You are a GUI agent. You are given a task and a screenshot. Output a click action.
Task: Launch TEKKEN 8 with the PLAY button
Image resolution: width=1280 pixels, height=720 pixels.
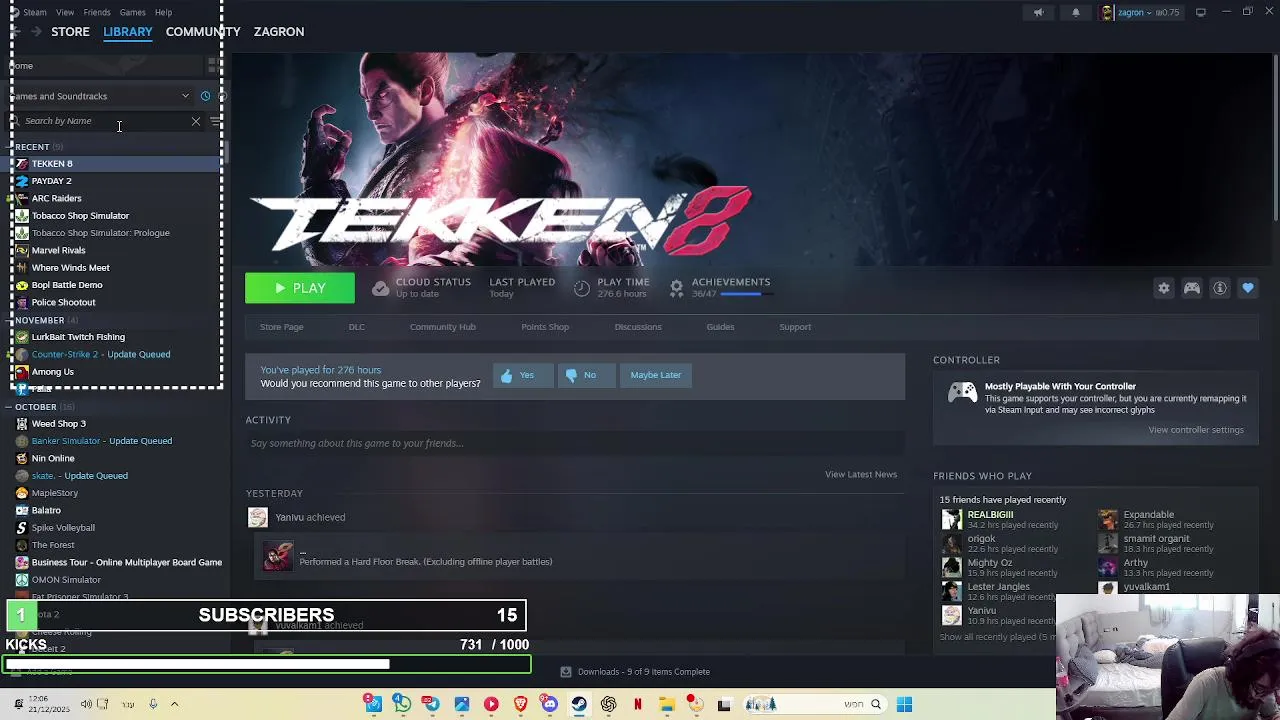[300, 288]
